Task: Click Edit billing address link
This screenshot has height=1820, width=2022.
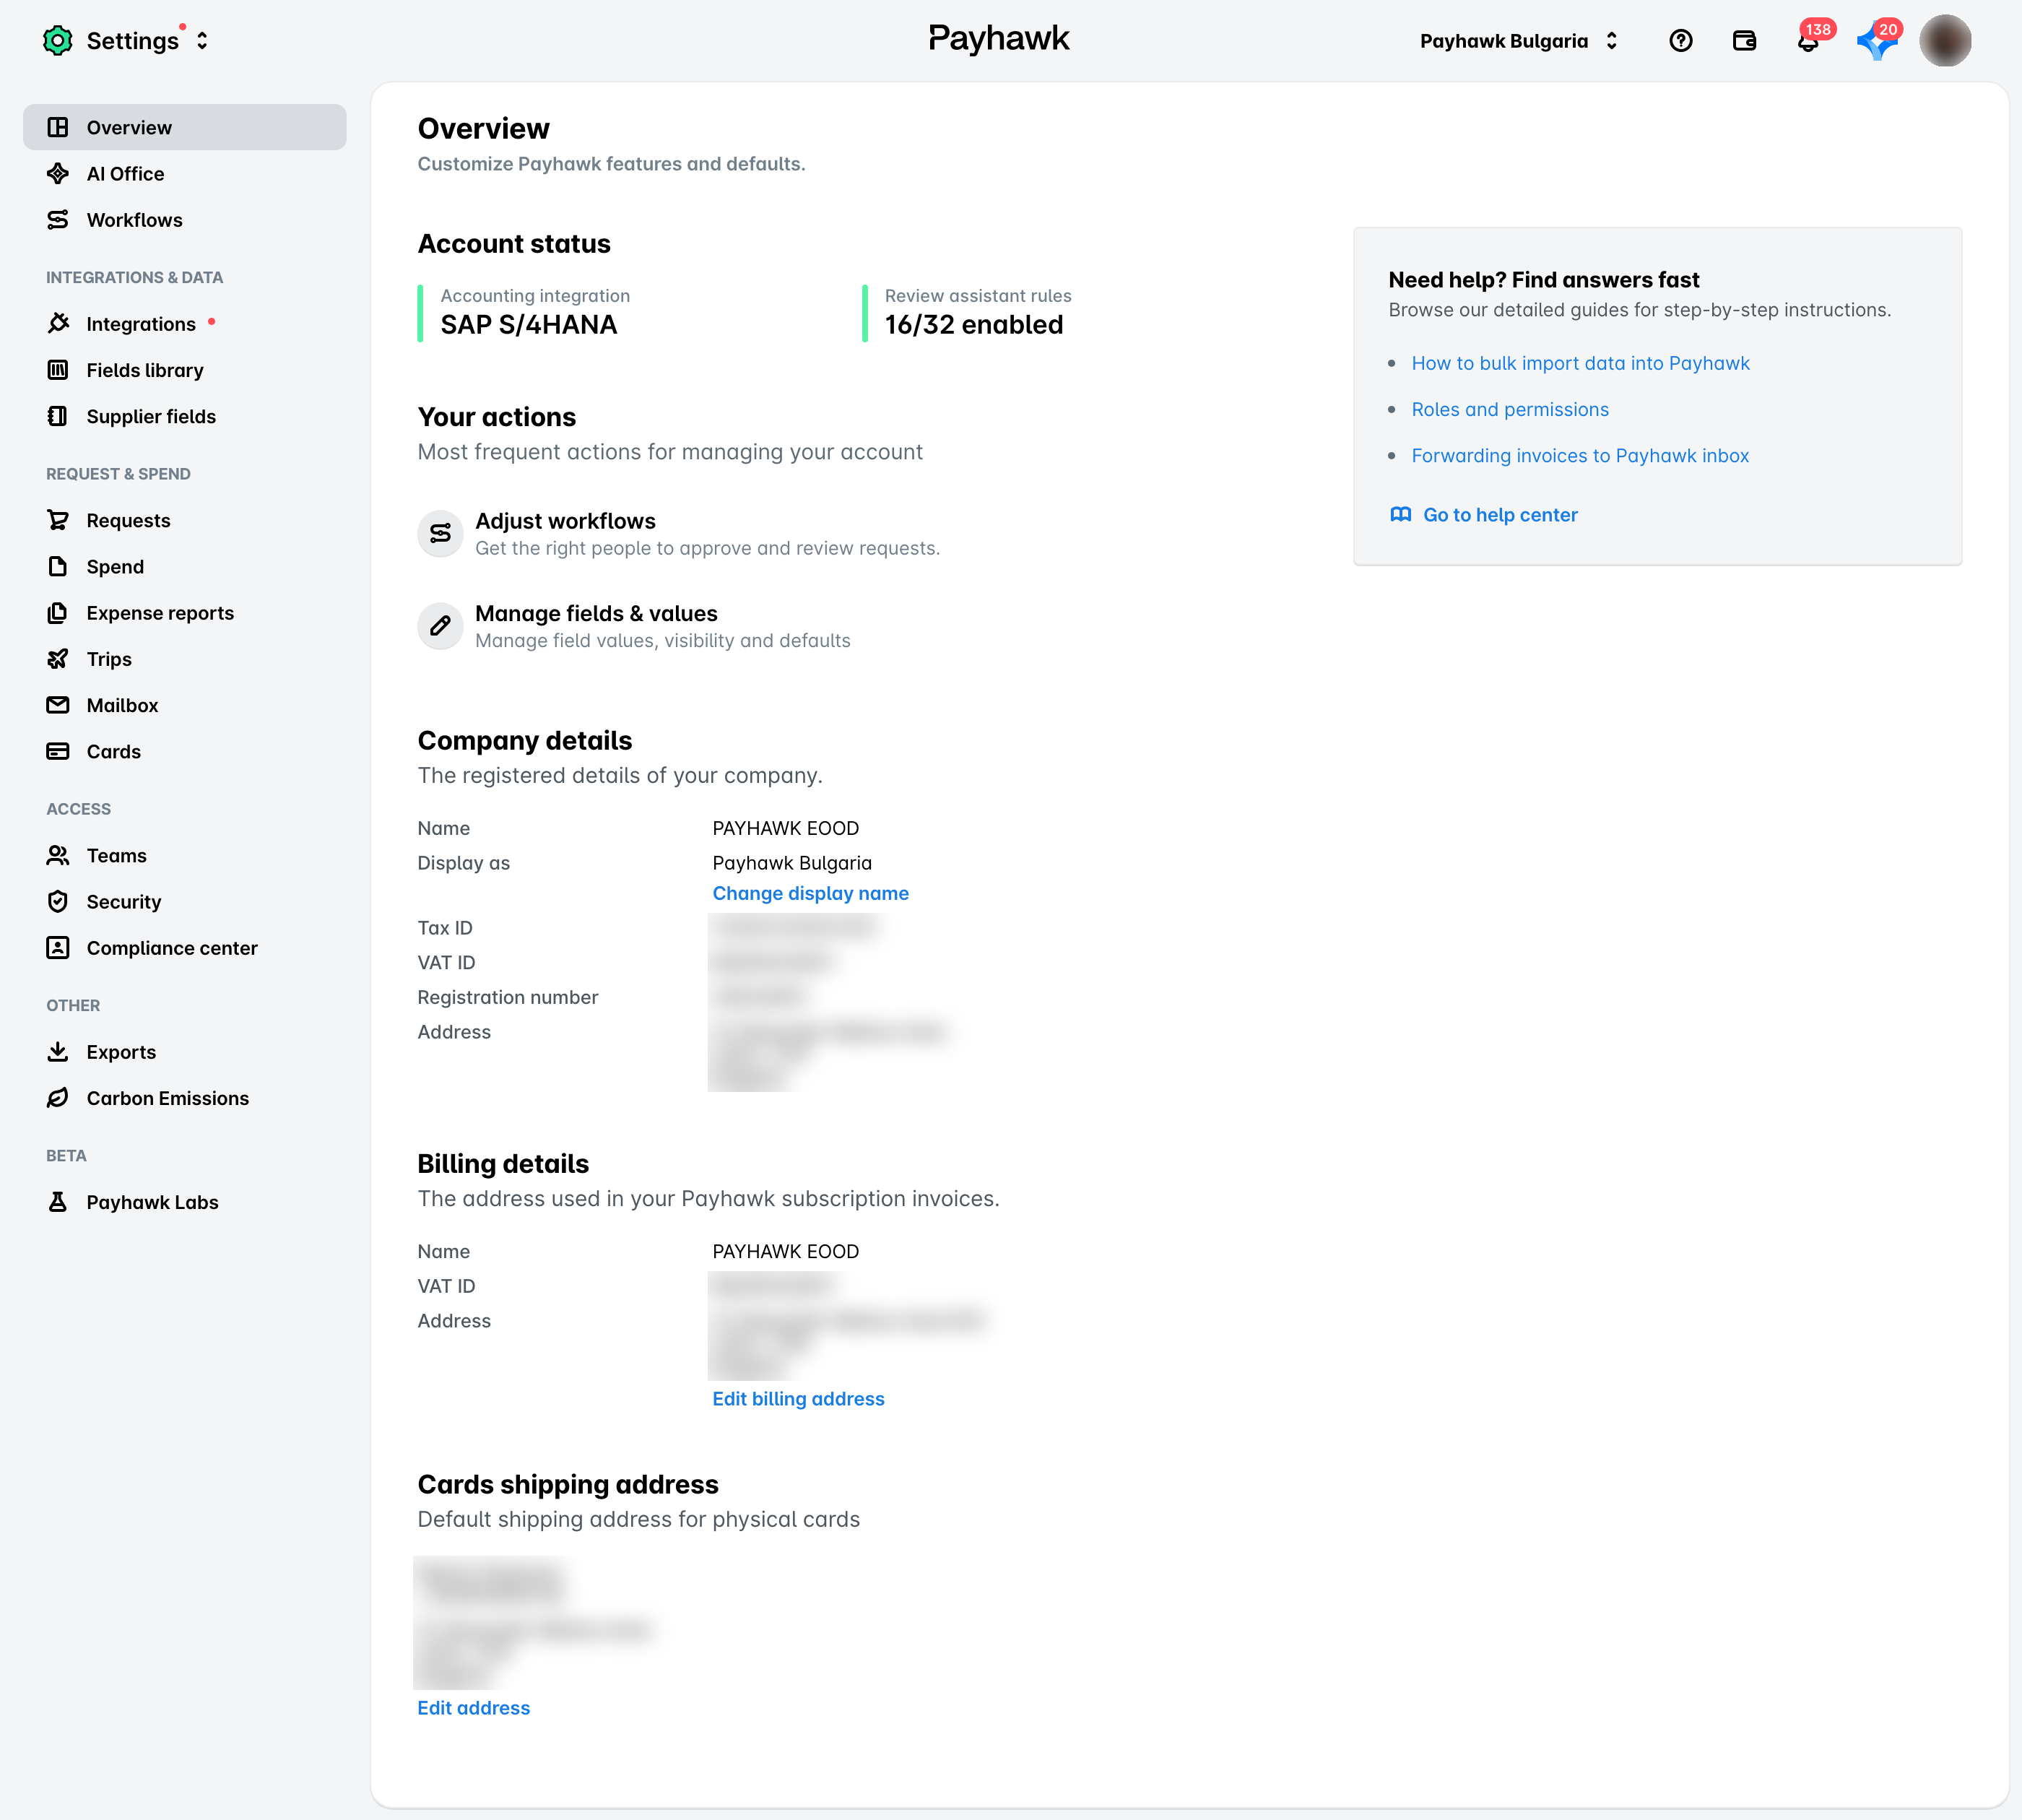Action: tap(798, 1398)
